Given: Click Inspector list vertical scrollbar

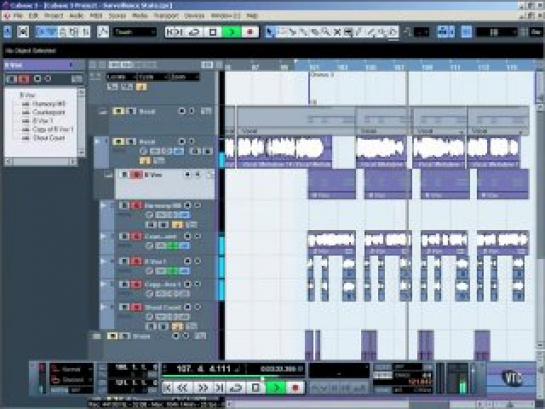Looking at the screenshot, I should pyautogui.click(x=81, y=122).
